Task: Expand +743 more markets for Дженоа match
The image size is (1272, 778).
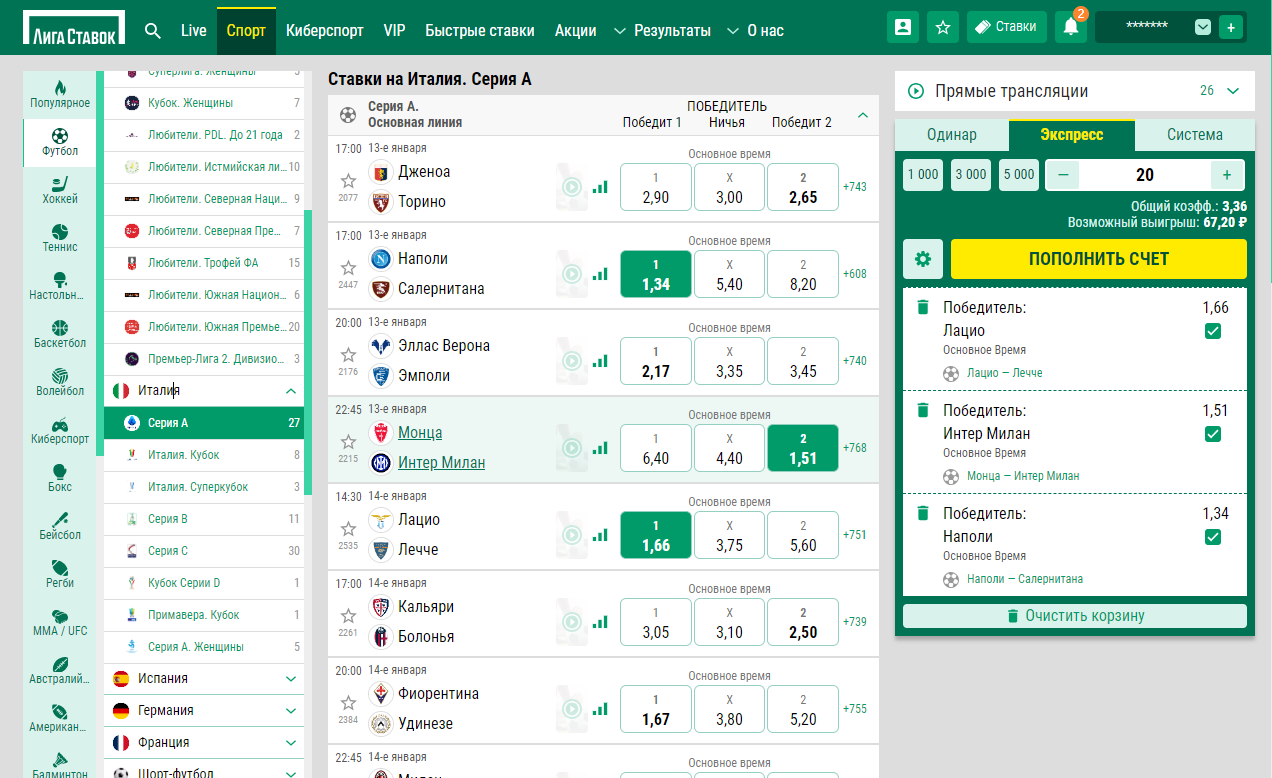Action: pos(855,187)
